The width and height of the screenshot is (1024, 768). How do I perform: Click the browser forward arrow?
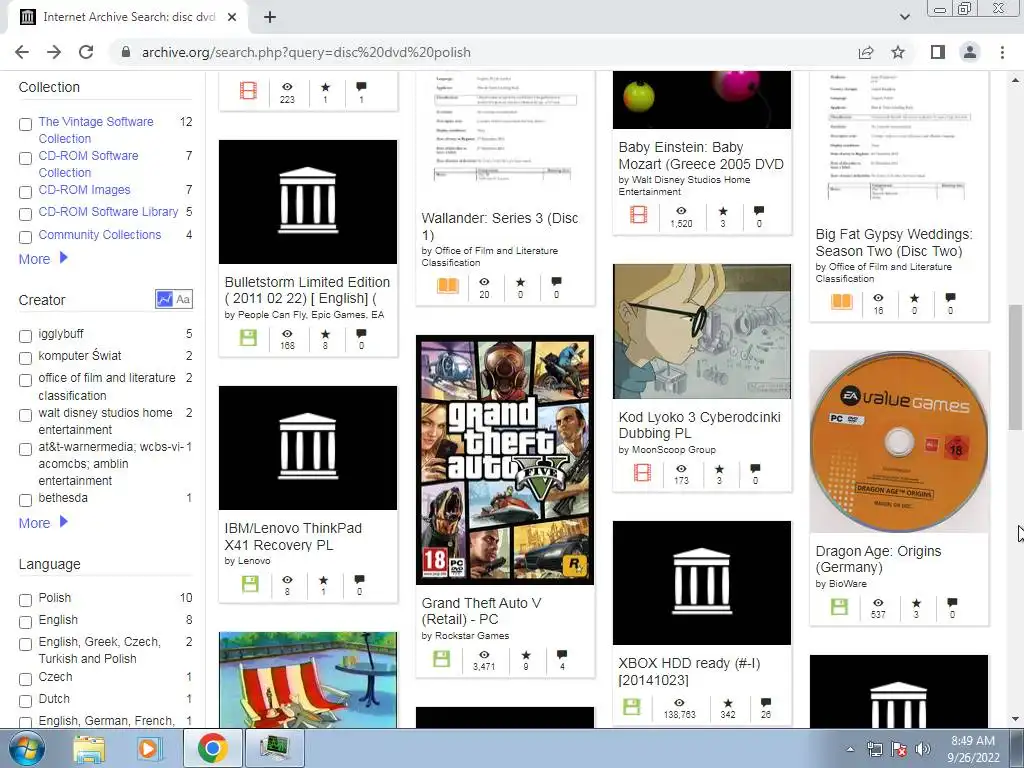pyautogui.click(x=54, y=52)
